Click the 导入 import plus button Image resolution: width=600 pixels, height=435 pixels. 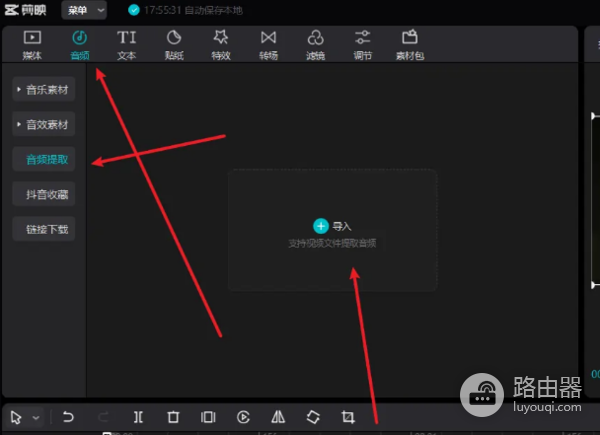320,226
